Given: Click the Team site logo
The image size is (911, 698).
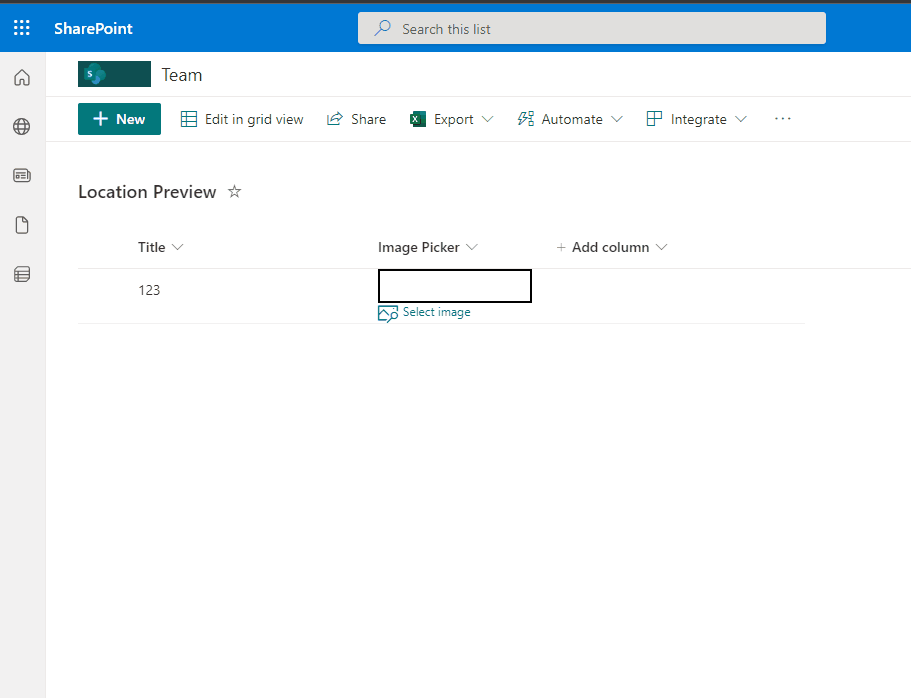Looking at the screenshot, I should 114,74.
